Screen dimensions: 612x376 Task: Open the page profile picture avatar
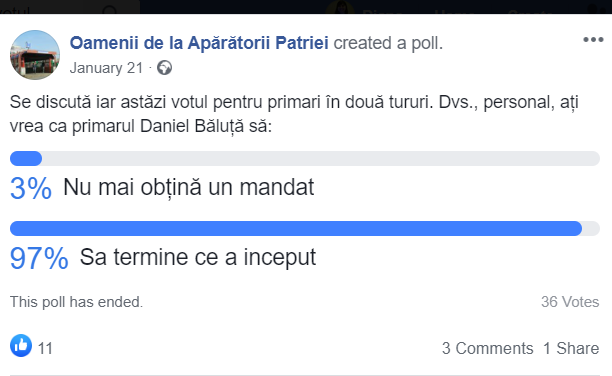pos(35,55)
